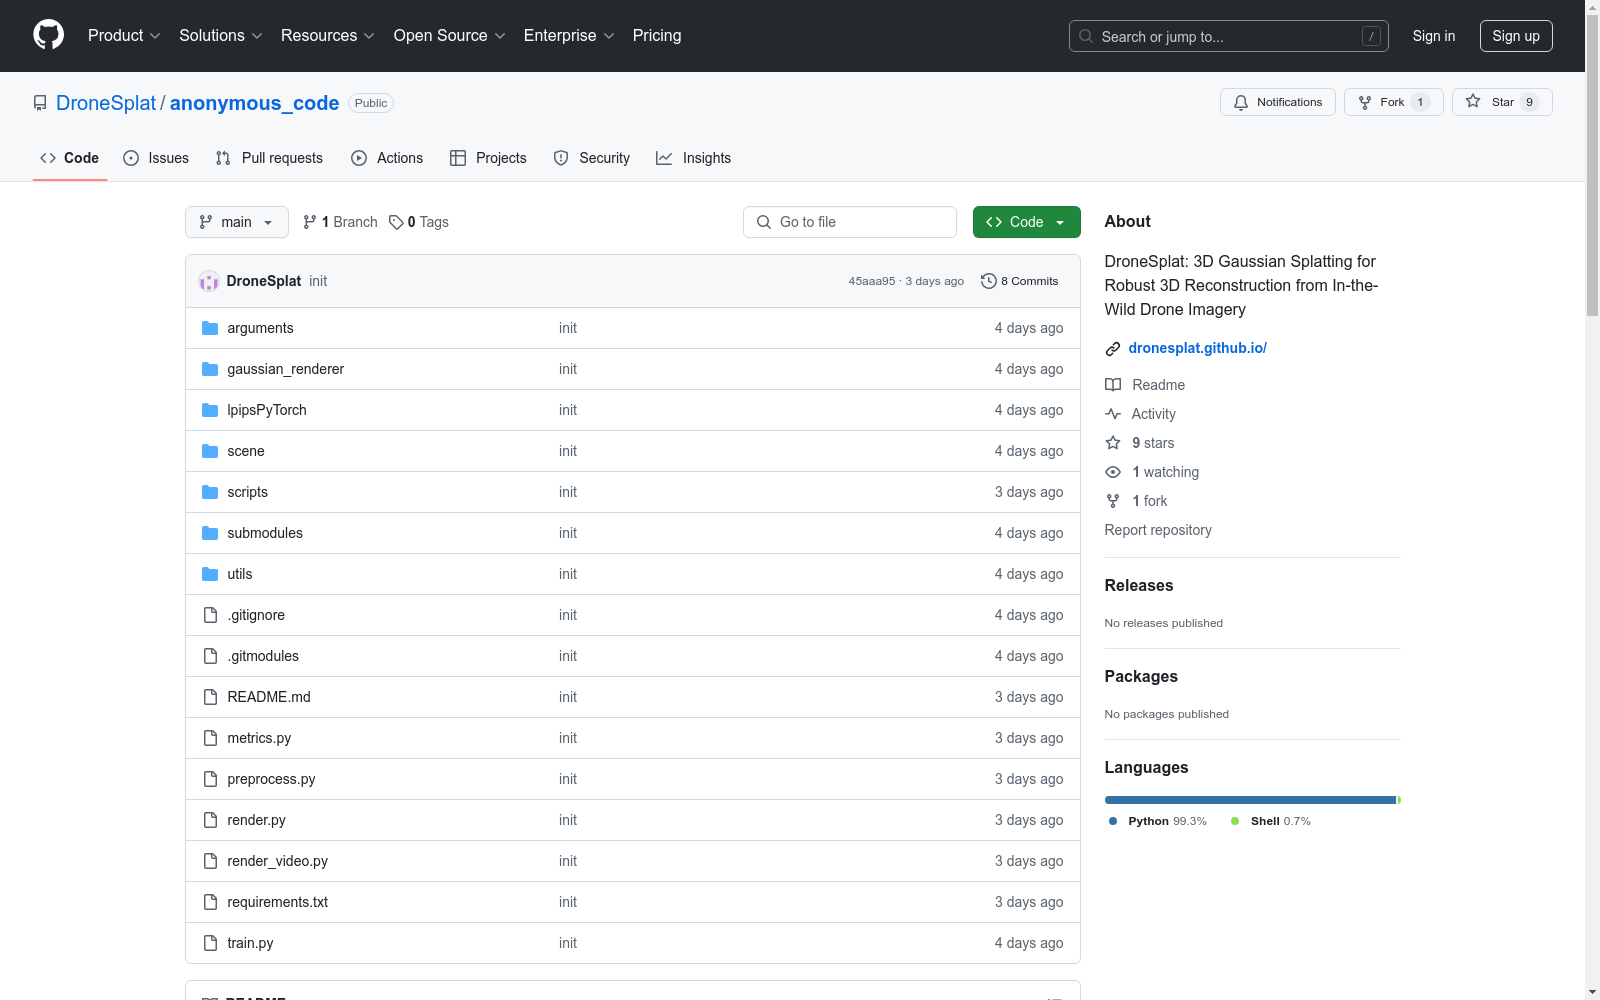Viewport: 1600px width, 1000px height.
Task: Open the requirements.txt file
Action: 277,902
